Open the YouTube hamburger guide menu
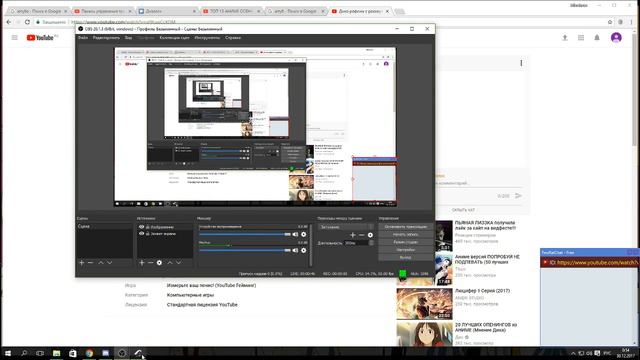Viewport: 640px width, 360px height. (15, 38)
